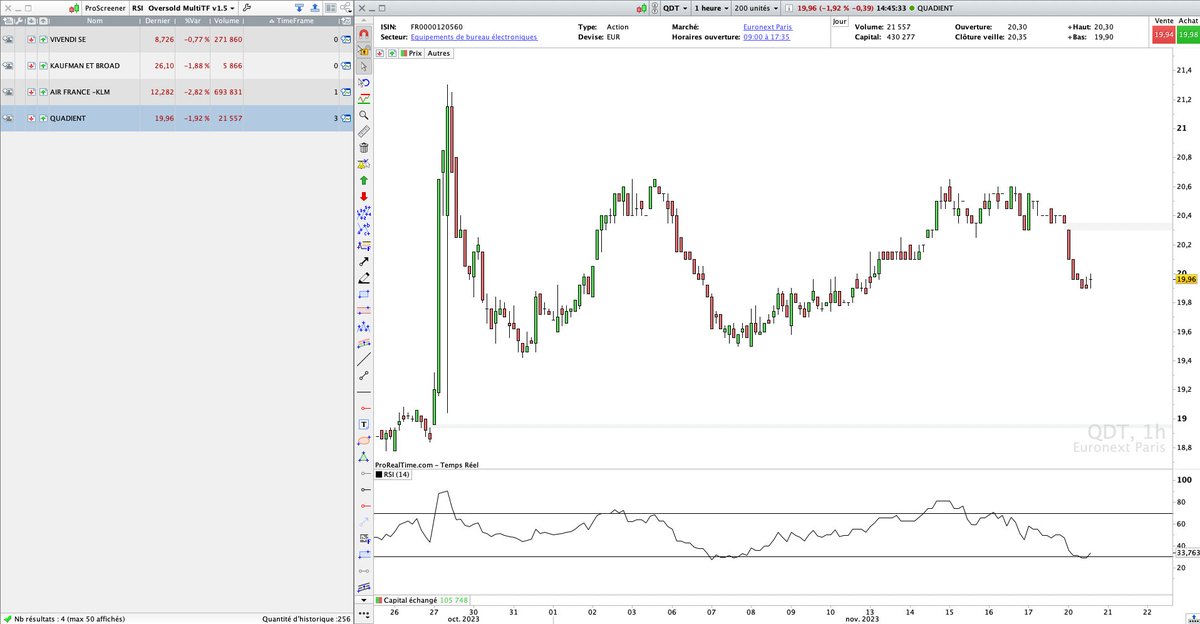Toggle the eye icon on the VIVENDI SE row

pyautogui.click(x=10, y=38)
